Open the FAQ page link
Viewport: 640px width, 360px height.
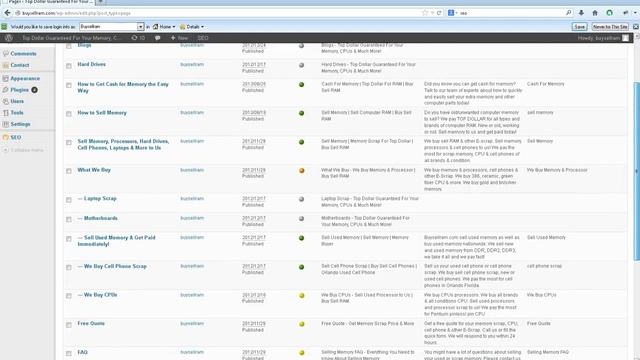pyautogui.click(x=82, y=352)
